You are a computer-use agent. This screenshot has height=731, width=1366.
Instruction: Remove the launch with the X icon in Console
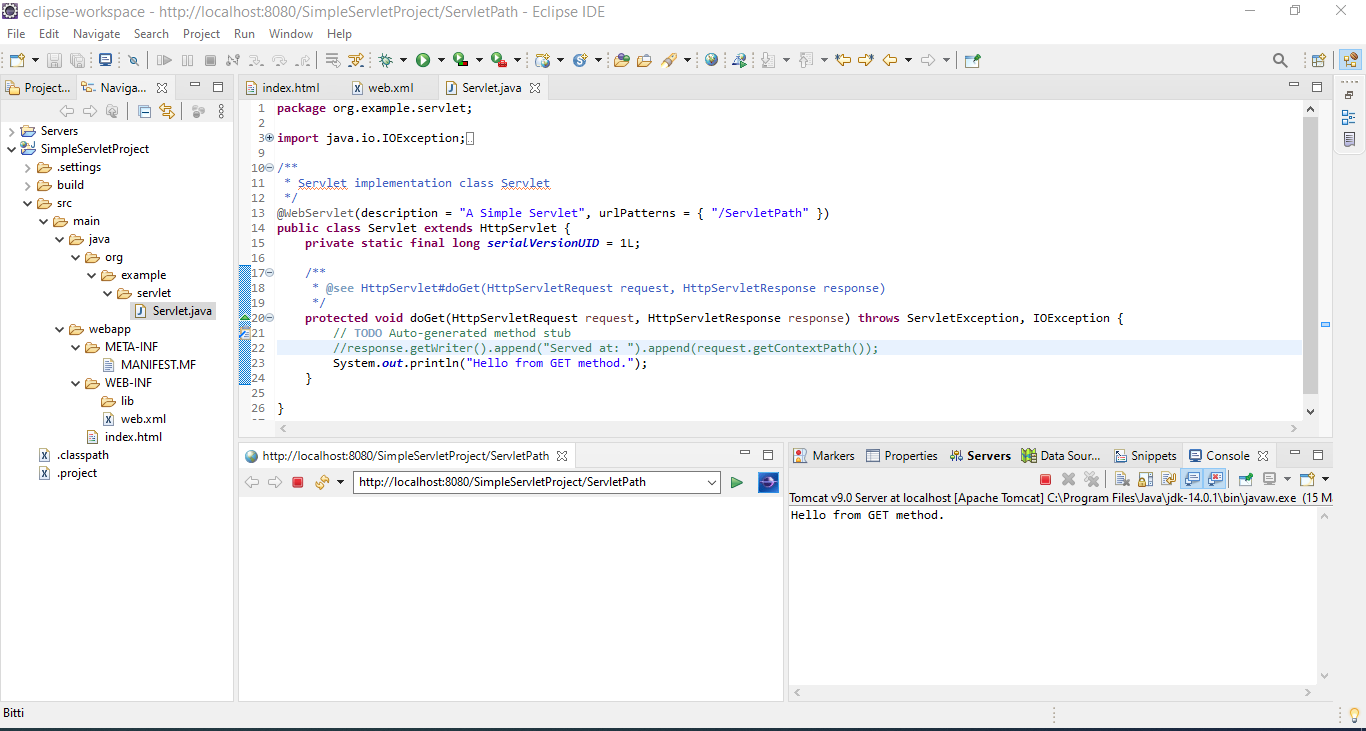[1067, 479]
